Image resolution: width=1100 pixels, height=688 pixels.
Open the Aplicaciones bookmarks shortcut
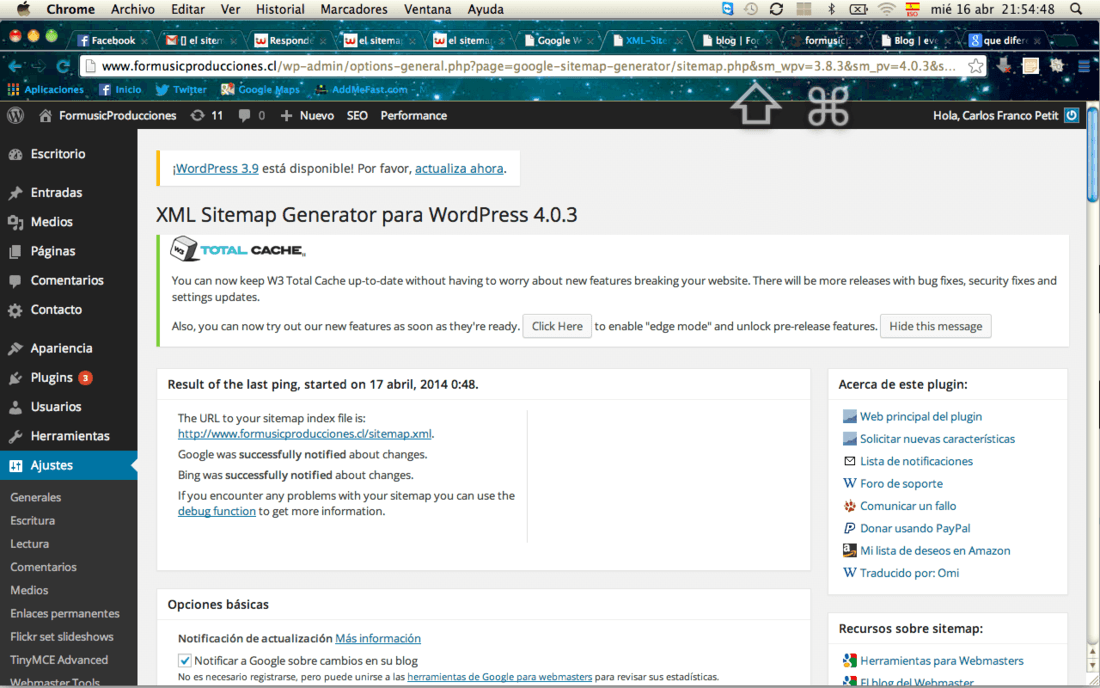46,90
